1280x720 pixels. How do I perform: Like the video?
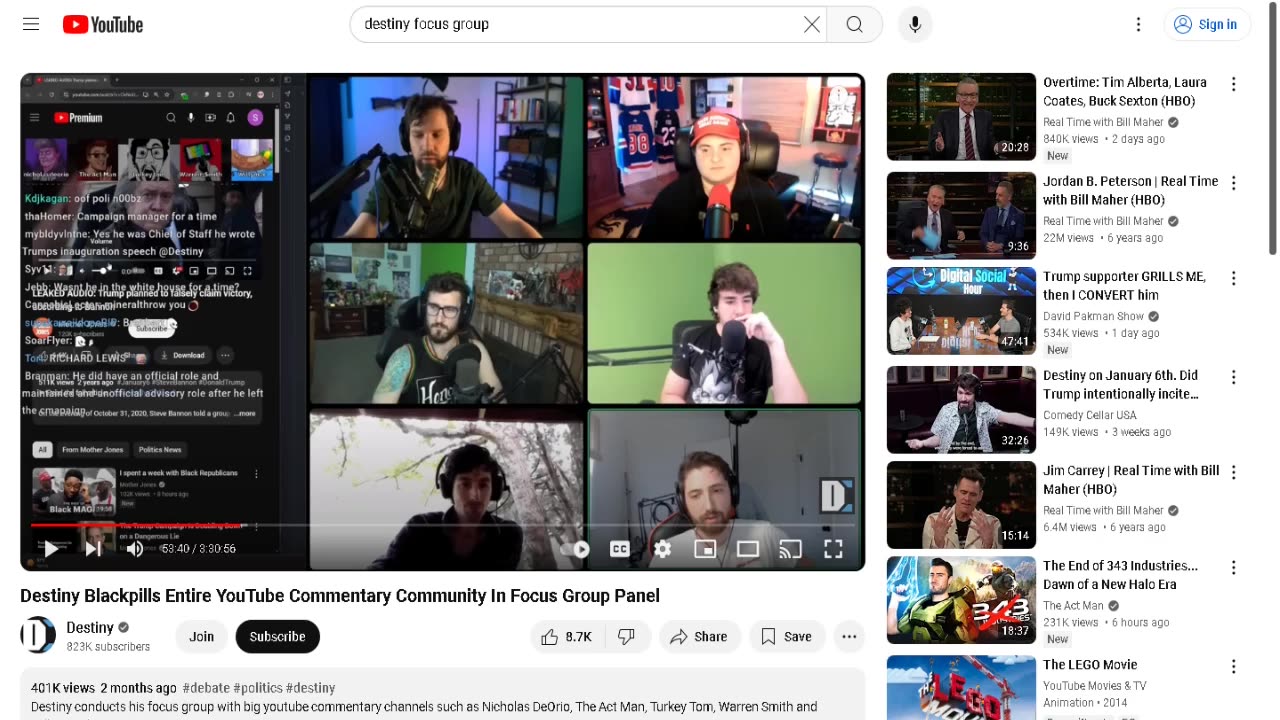coord(567,637)
